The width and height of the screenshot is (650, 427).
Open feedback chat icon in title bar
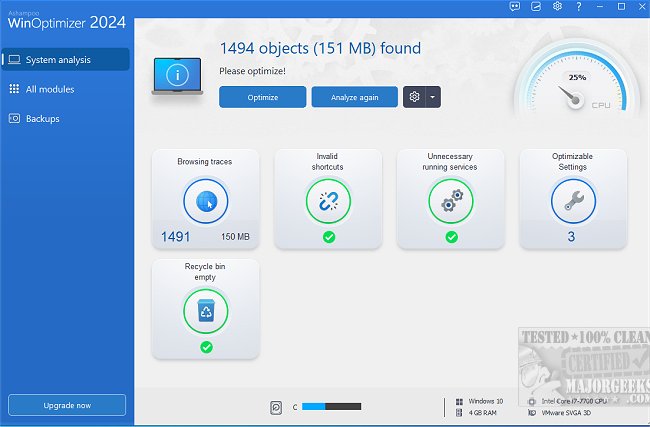(x=514, y=7)
